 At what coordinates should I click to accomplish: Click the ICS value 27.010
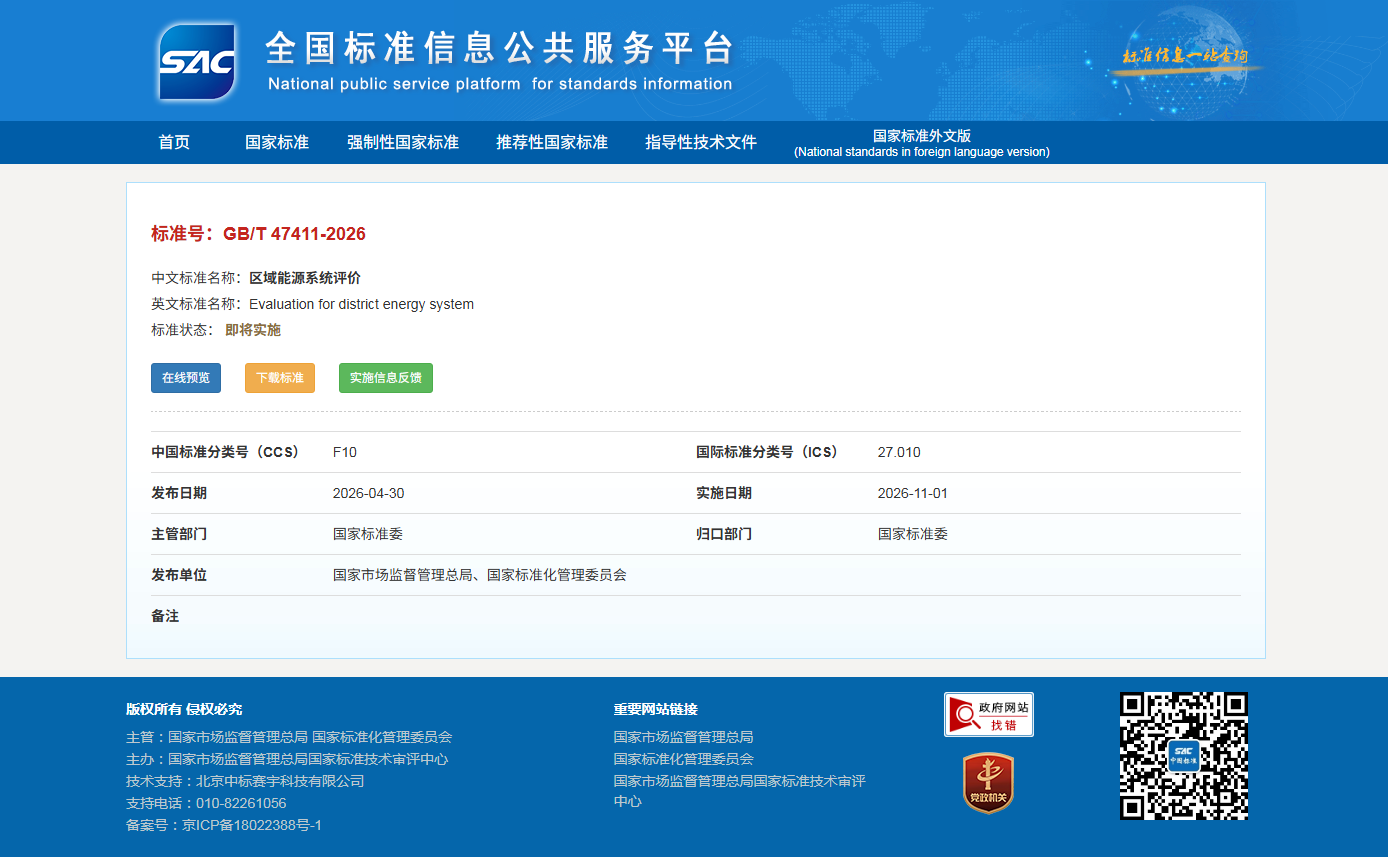click(x=899, y=452)
